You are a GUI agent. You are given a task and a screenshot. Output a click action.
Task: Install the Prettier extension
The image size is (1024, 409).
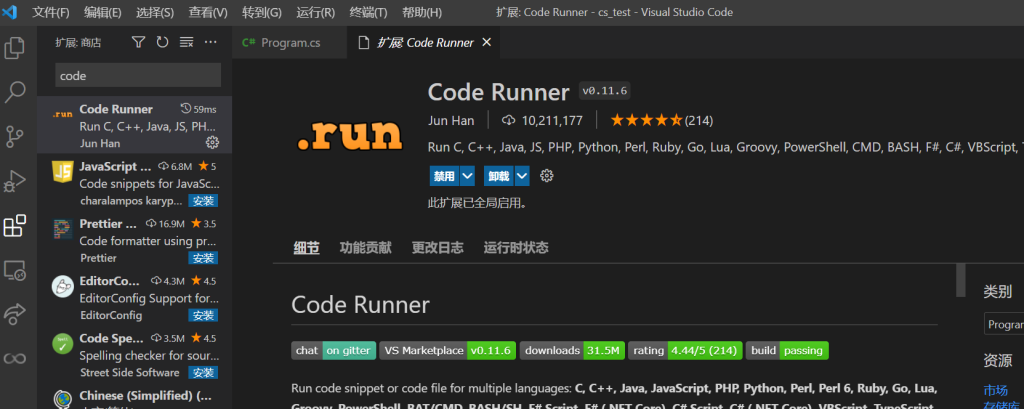tap(203, 258)
